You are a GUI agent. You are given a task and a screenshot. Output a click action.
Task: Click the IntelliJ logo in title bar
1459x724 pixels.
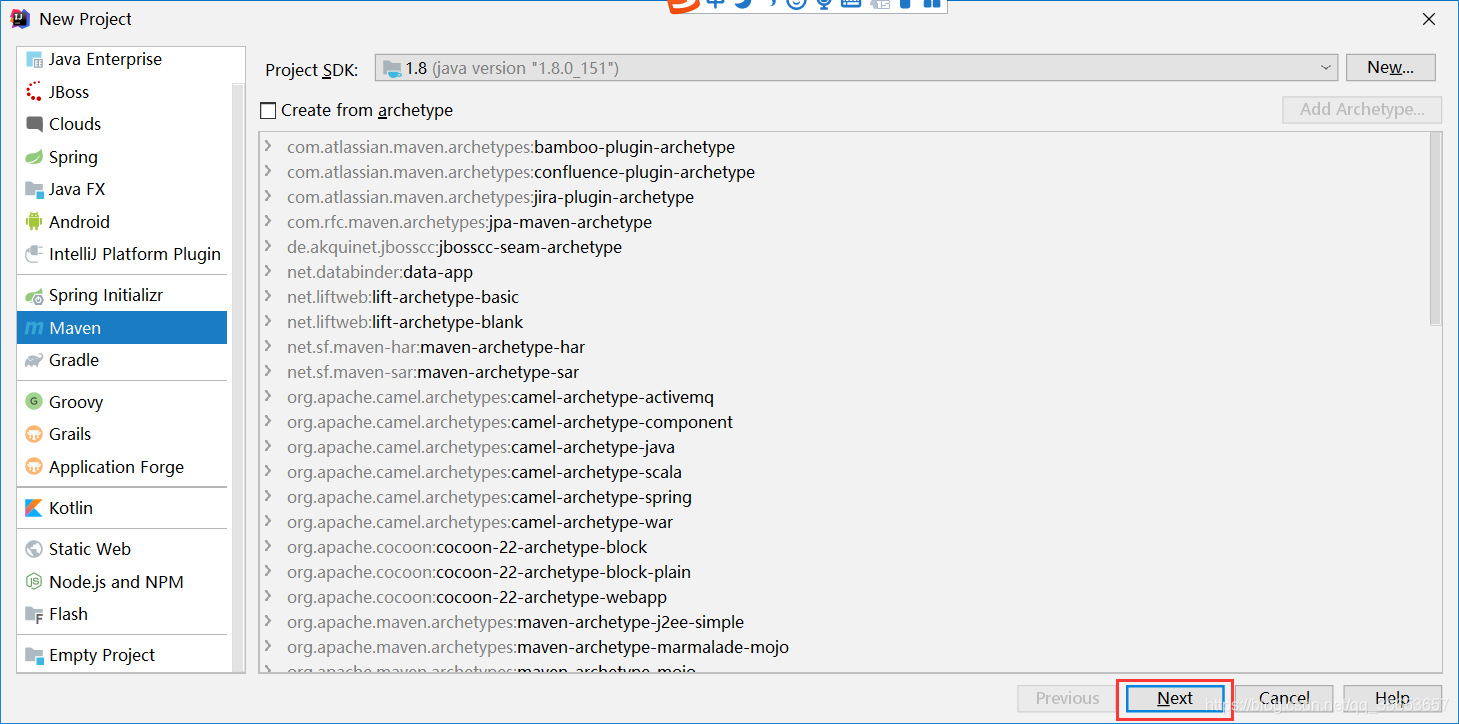(20, 18)
